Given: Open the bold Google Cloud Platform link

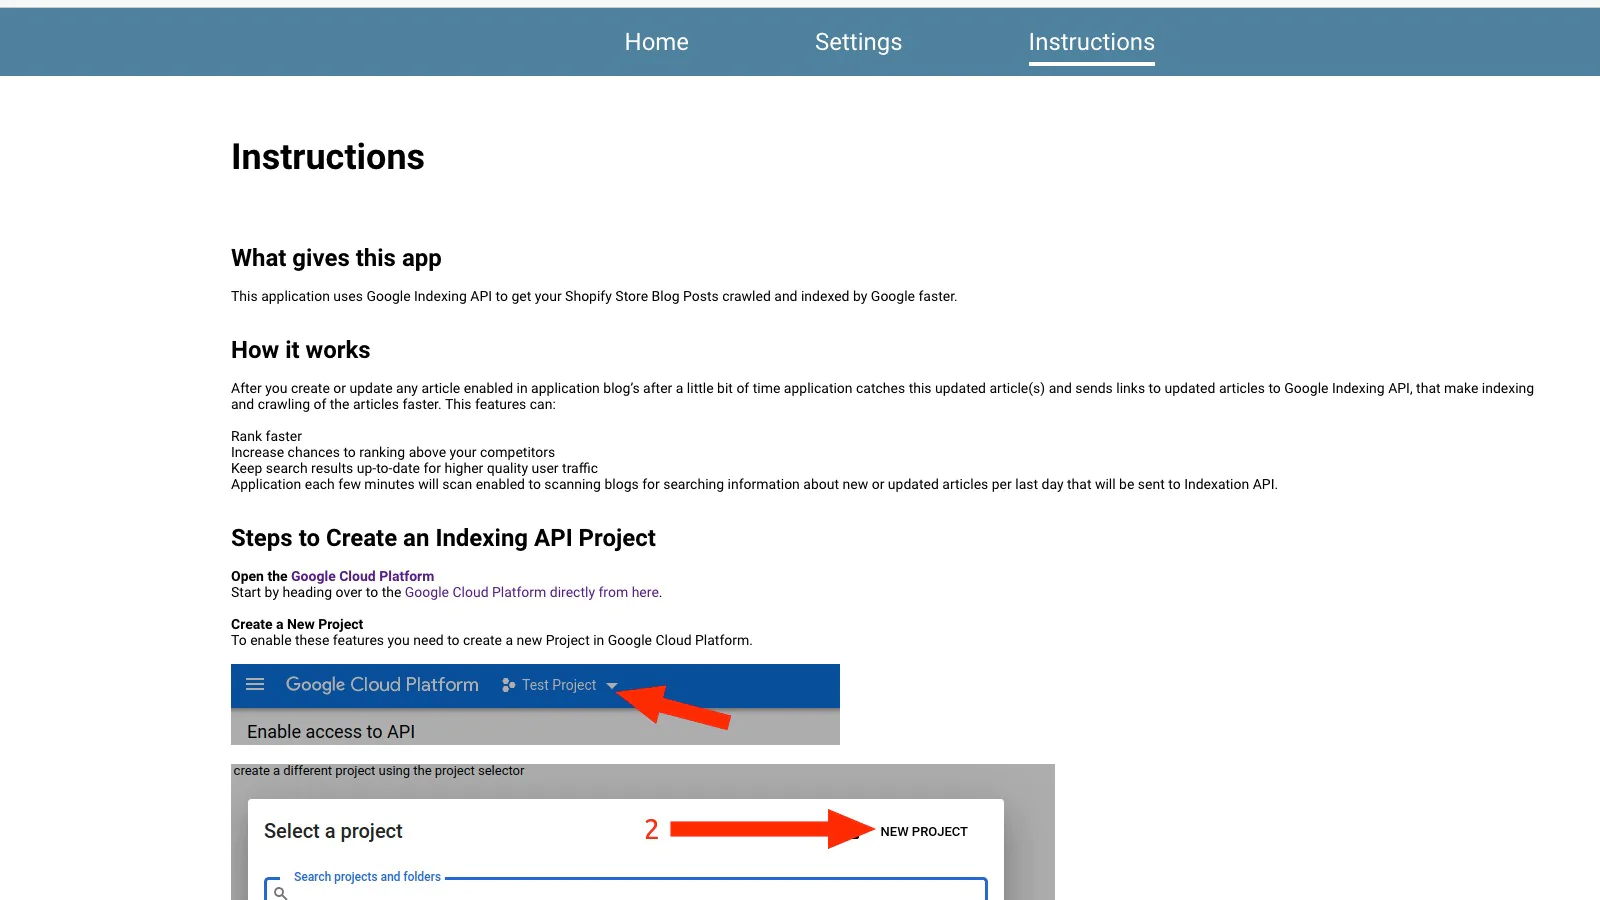Looking at the screenshot, I should pyautogui.click(x=362, y=576).
